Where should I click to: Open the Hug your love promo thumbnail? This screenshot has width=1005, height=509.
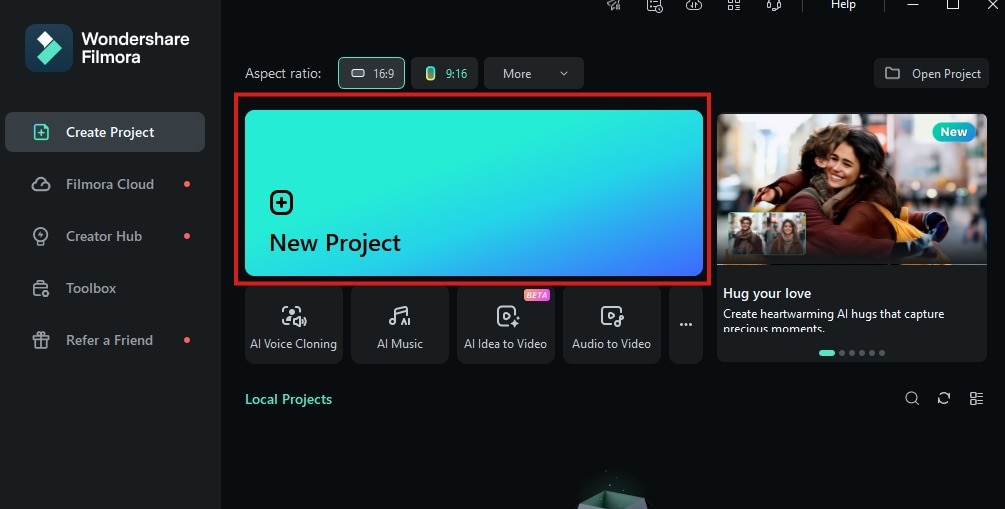coord(852,189)
